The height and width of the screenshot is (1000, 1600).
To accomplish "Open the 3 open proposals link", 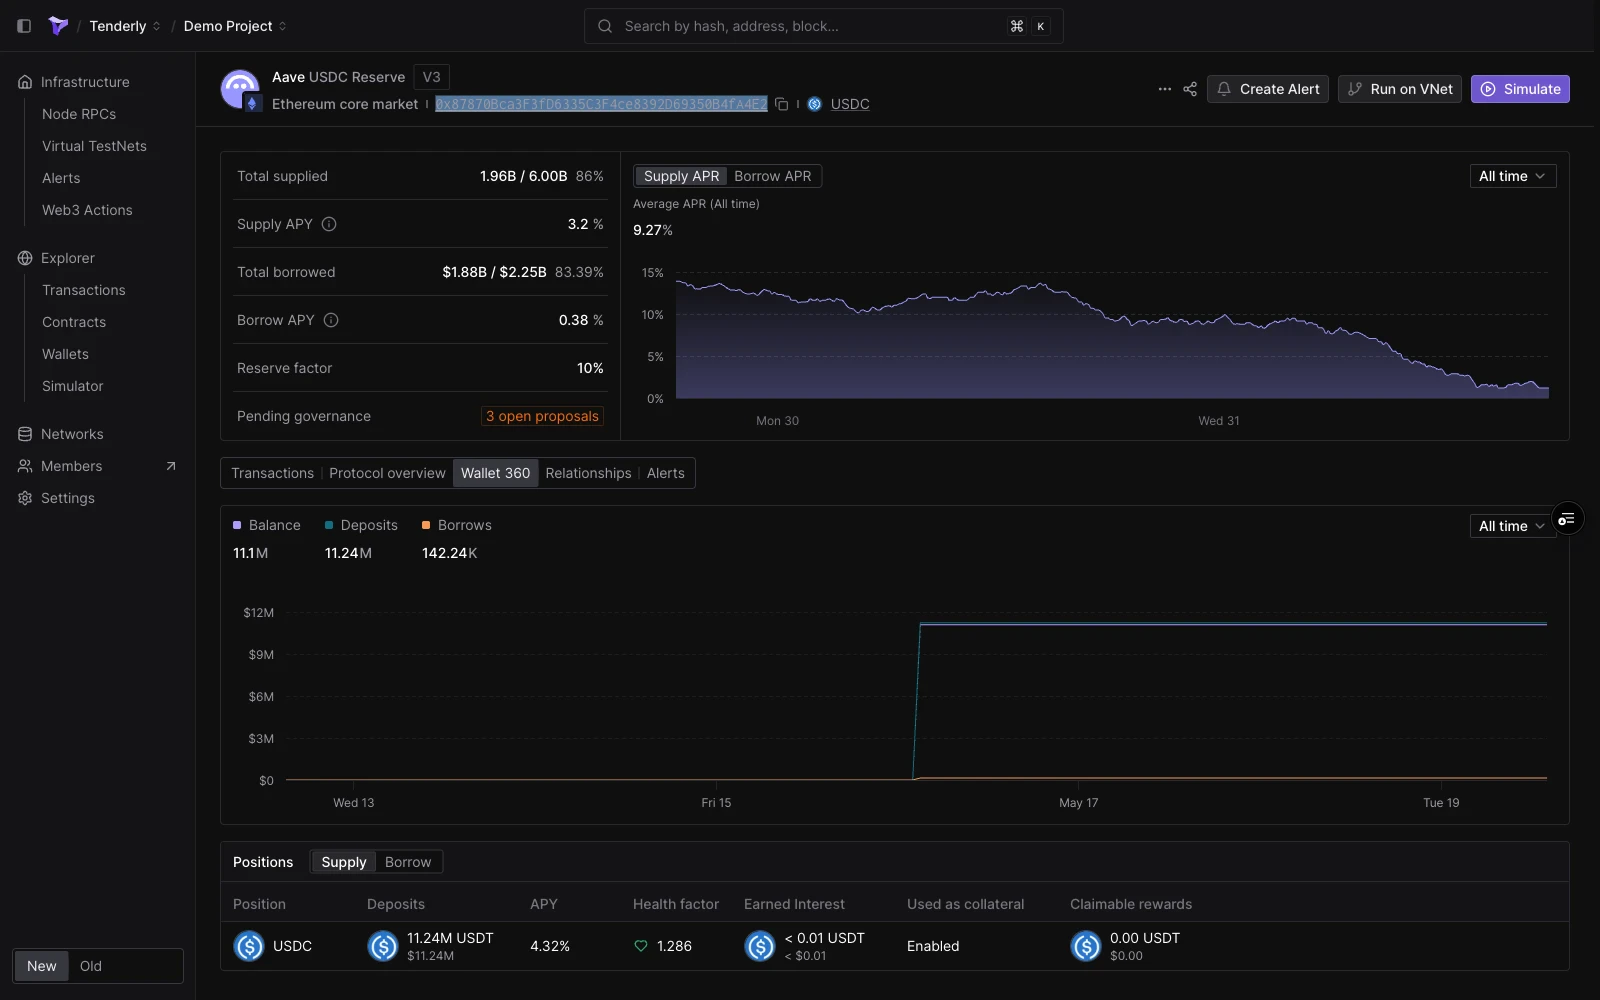I will [542, 416].
